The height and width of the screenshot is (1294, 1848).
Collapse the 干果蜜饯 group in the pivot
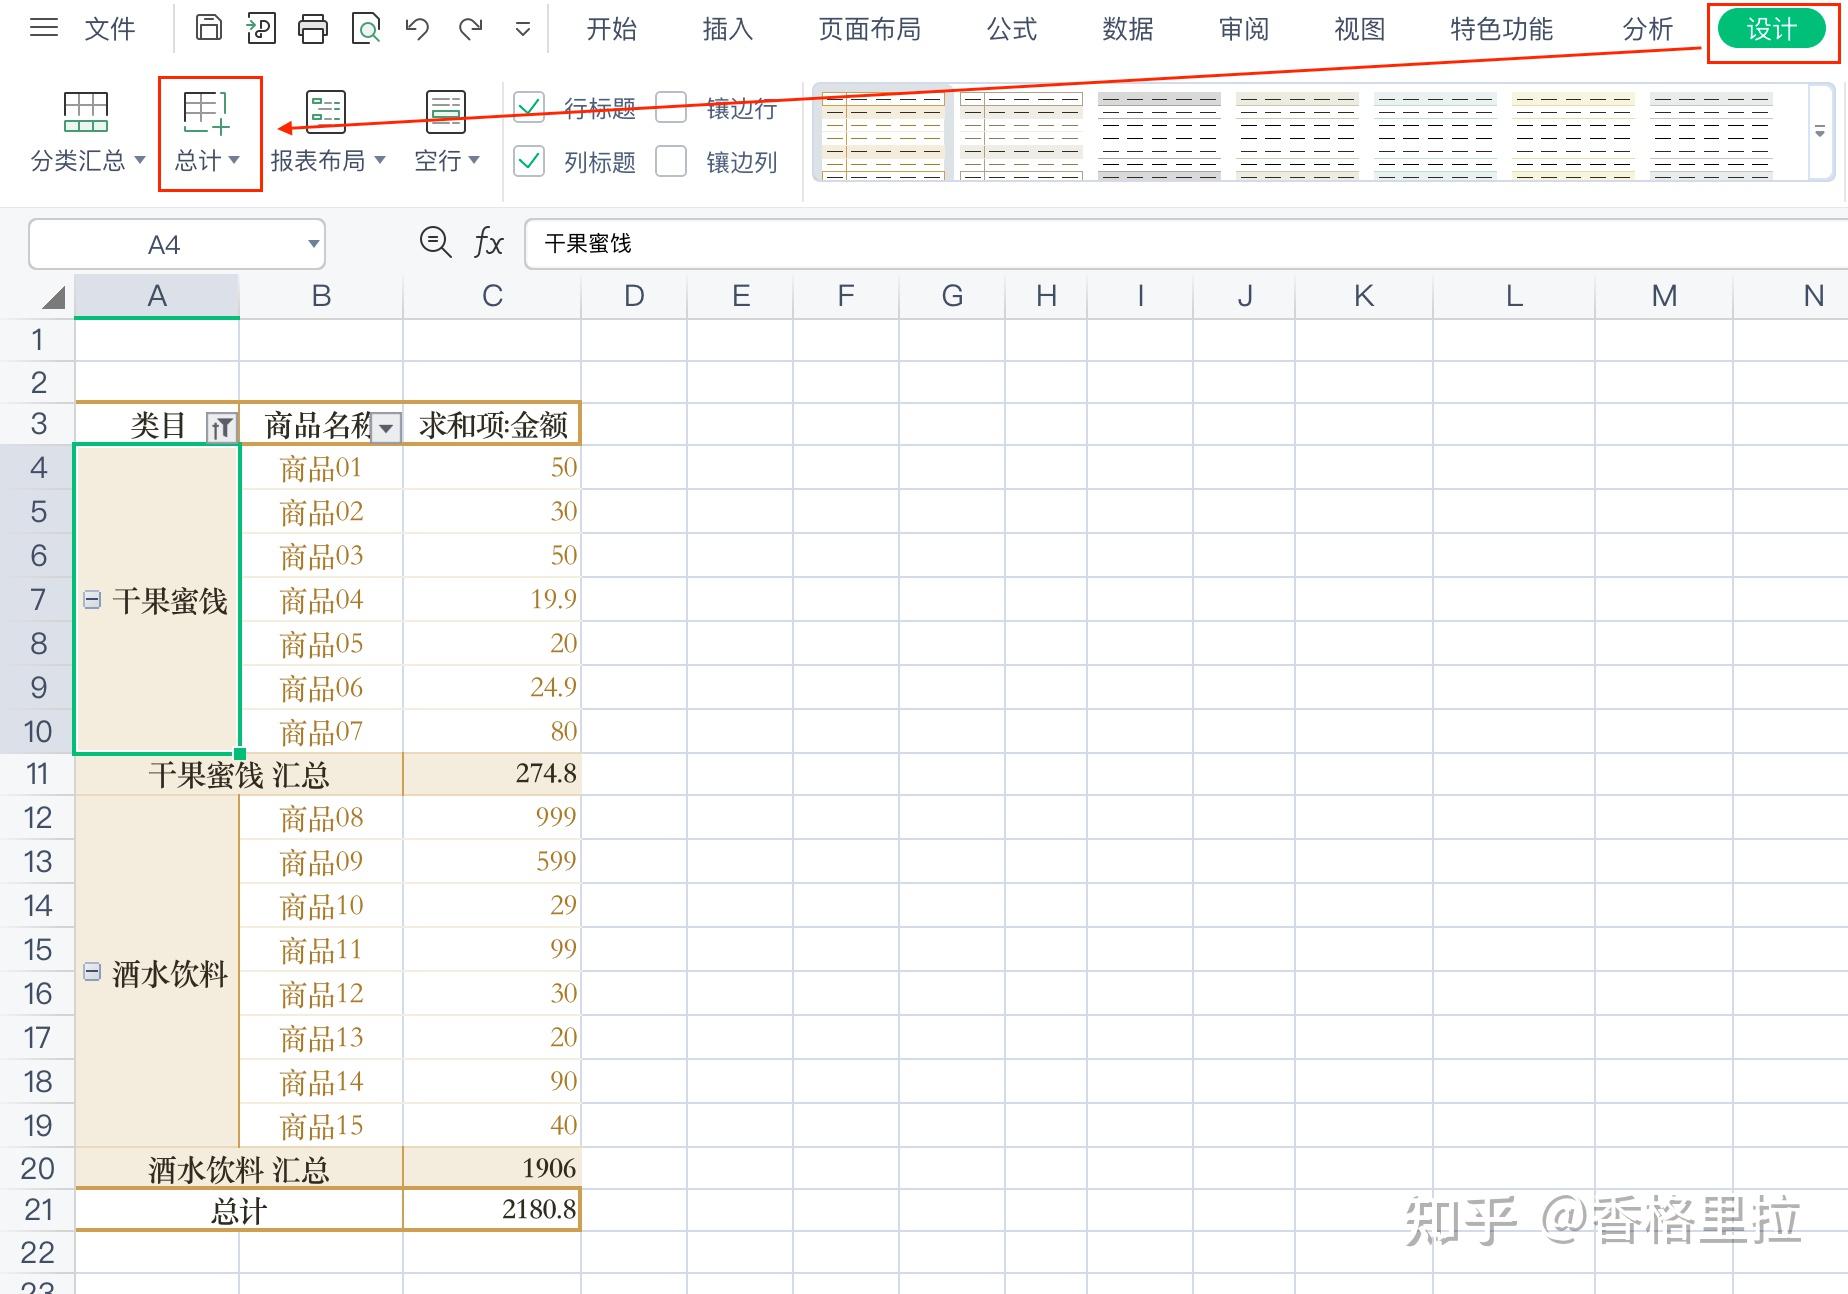pos(92,598)
